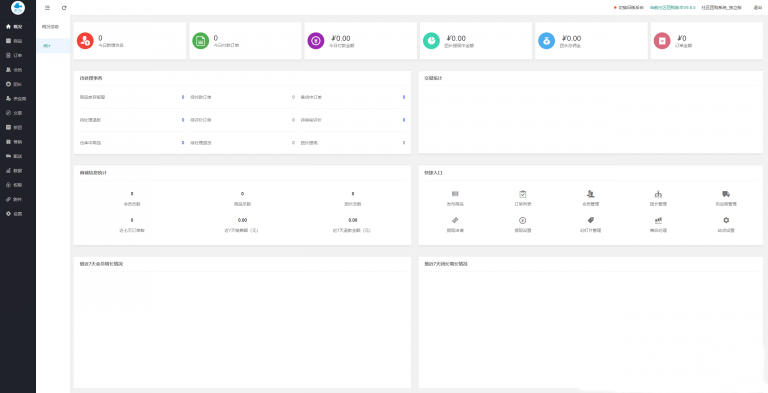768x393 pixels.
Task: Click the first row in the pending tasks left column
Action: tap(132, 97)
